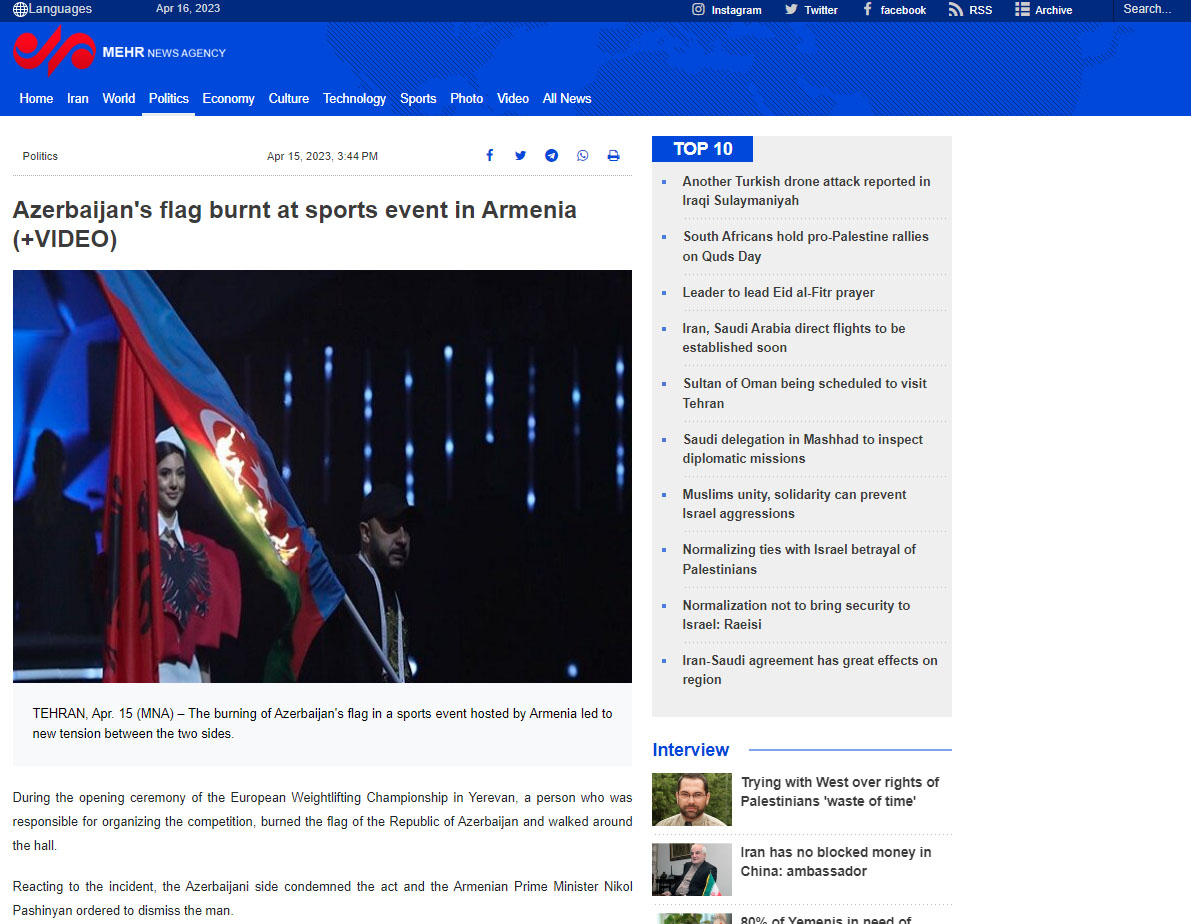Click the Search input field

(1150, 9)
